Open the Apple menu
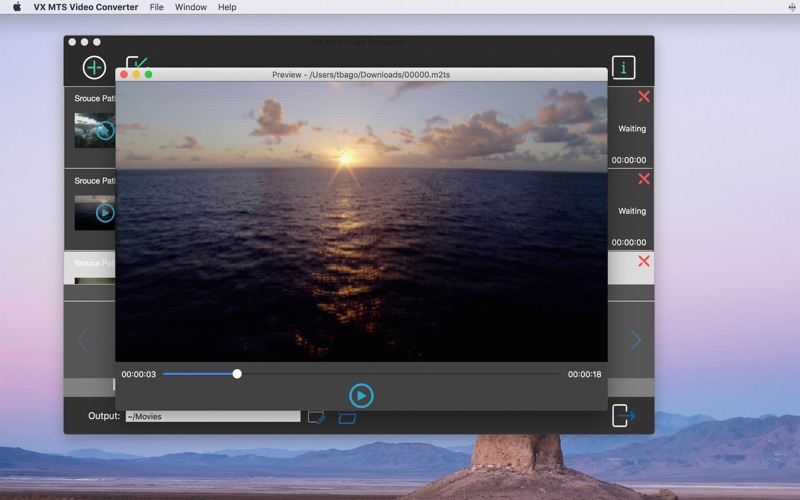This screenshot has height=500, width=800. [16, 7]
